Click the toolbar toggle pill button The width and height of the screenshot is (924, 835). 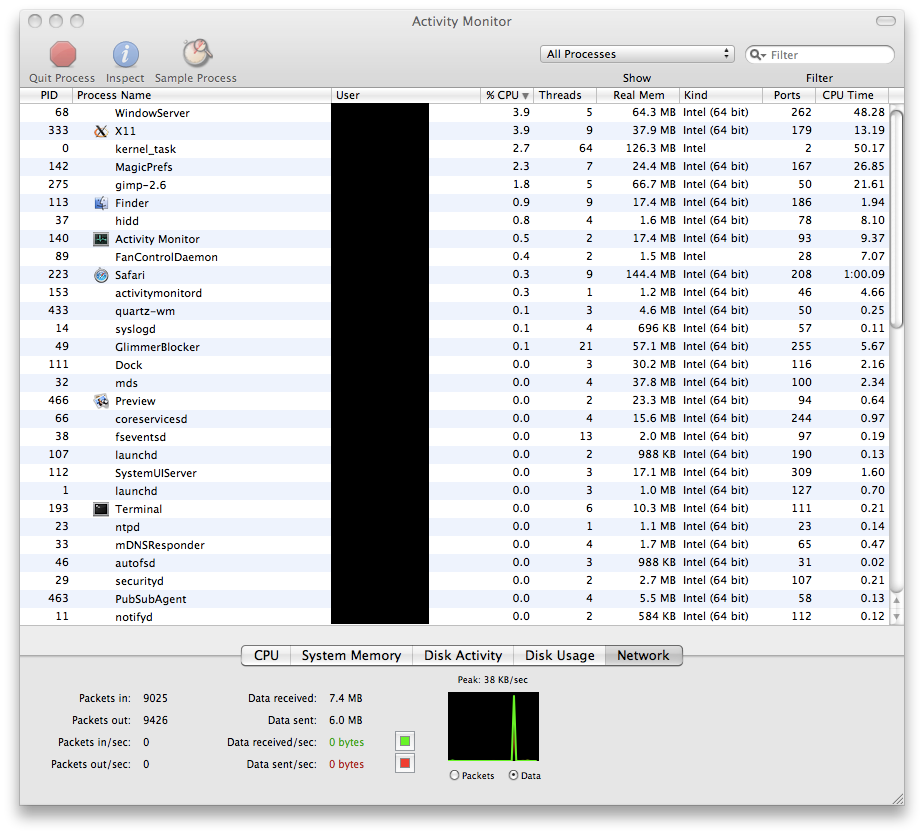(886, 21)
